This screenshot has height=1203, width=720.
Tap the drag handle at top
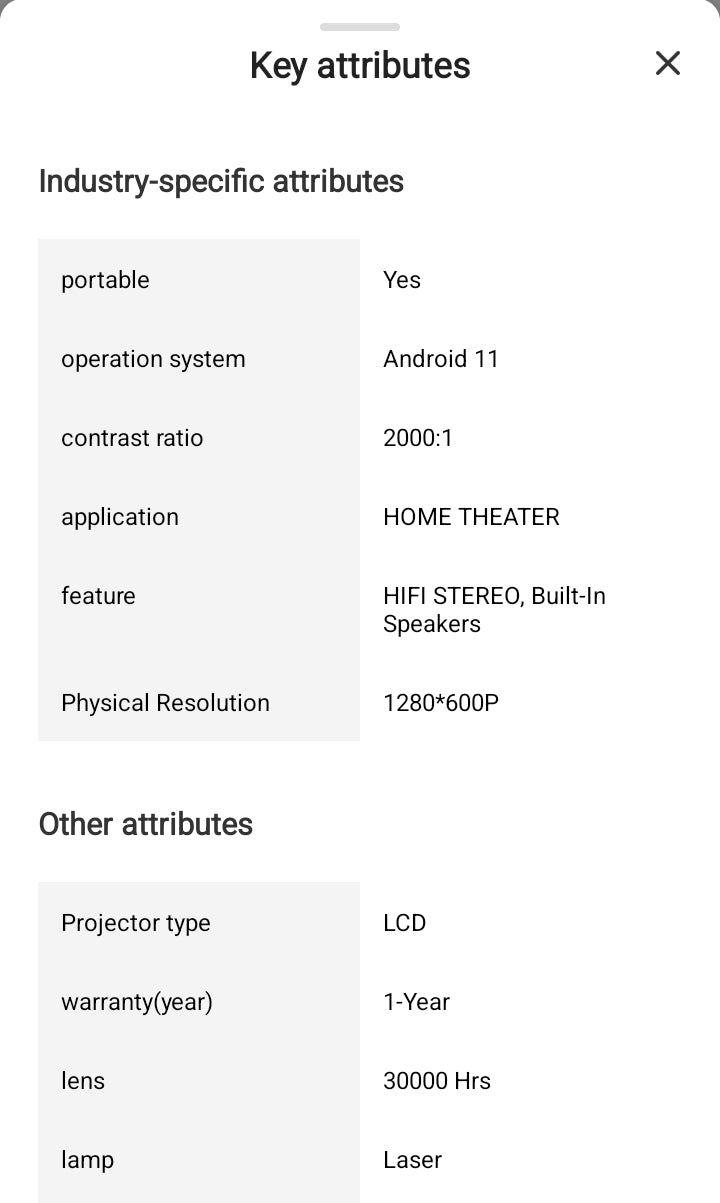coord(360,27)
